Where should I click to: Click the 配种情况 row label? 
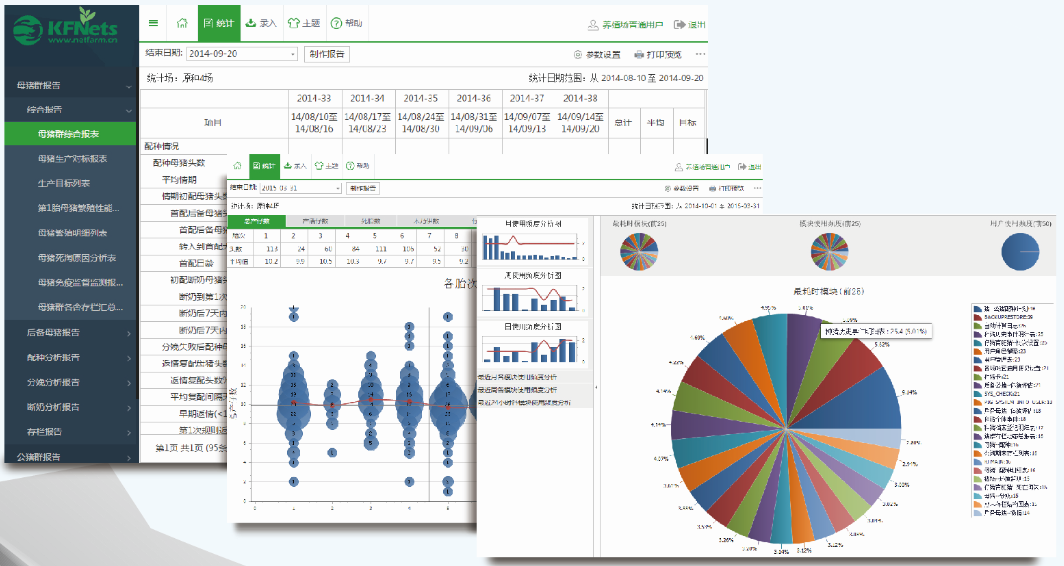[x=162, y=146]
